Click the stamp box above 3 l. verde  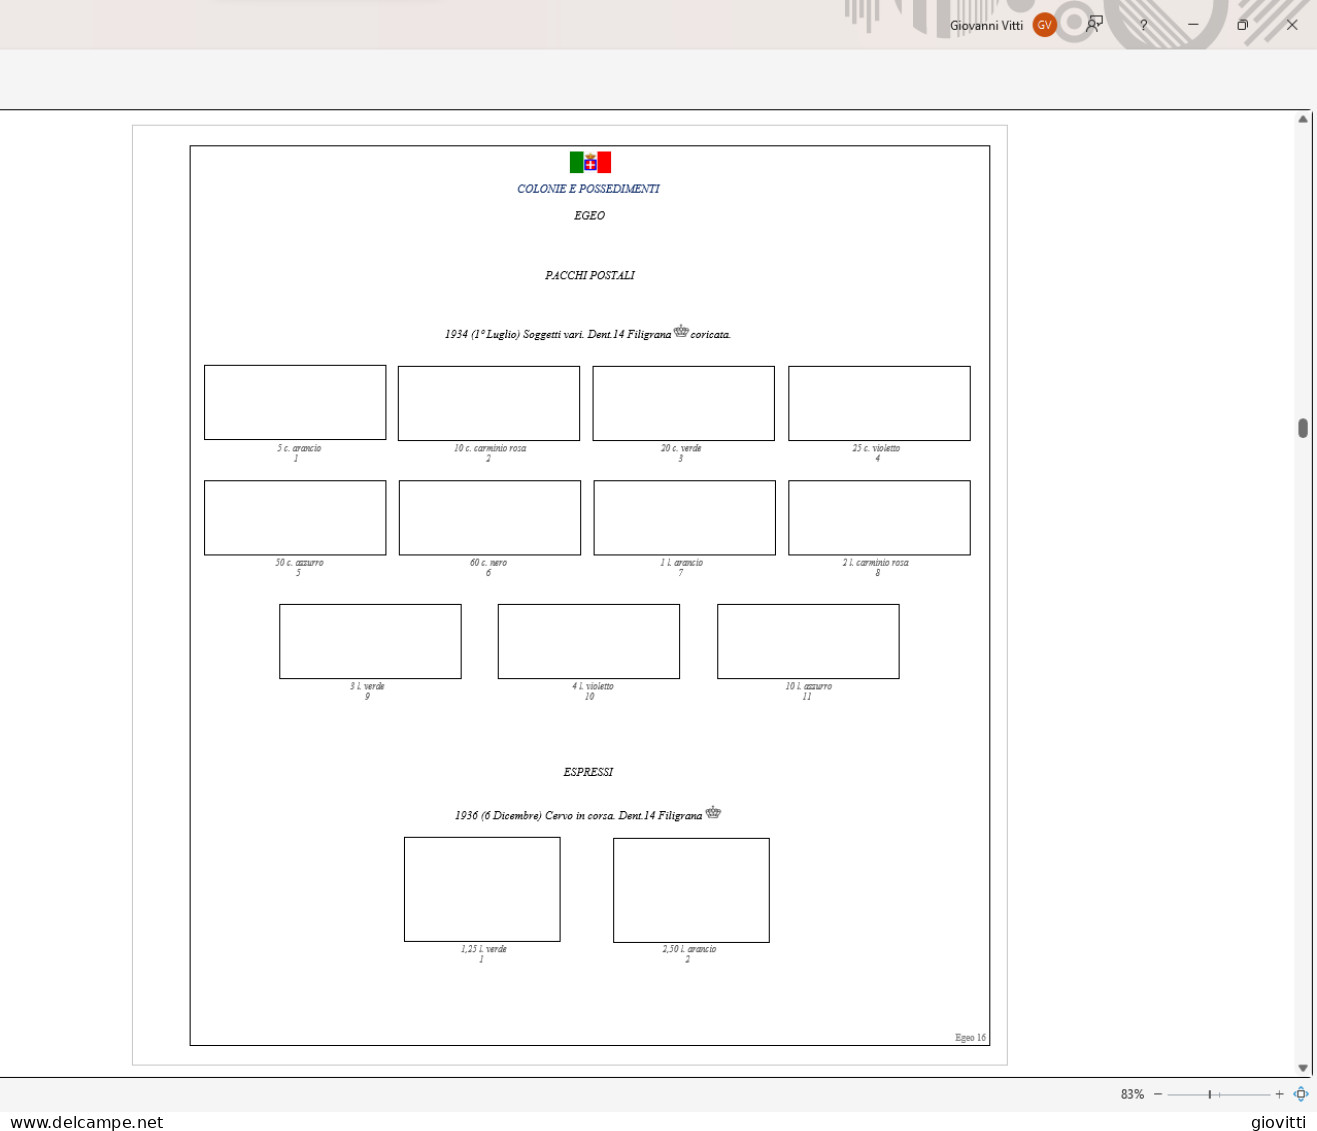(x=370, y=641)
